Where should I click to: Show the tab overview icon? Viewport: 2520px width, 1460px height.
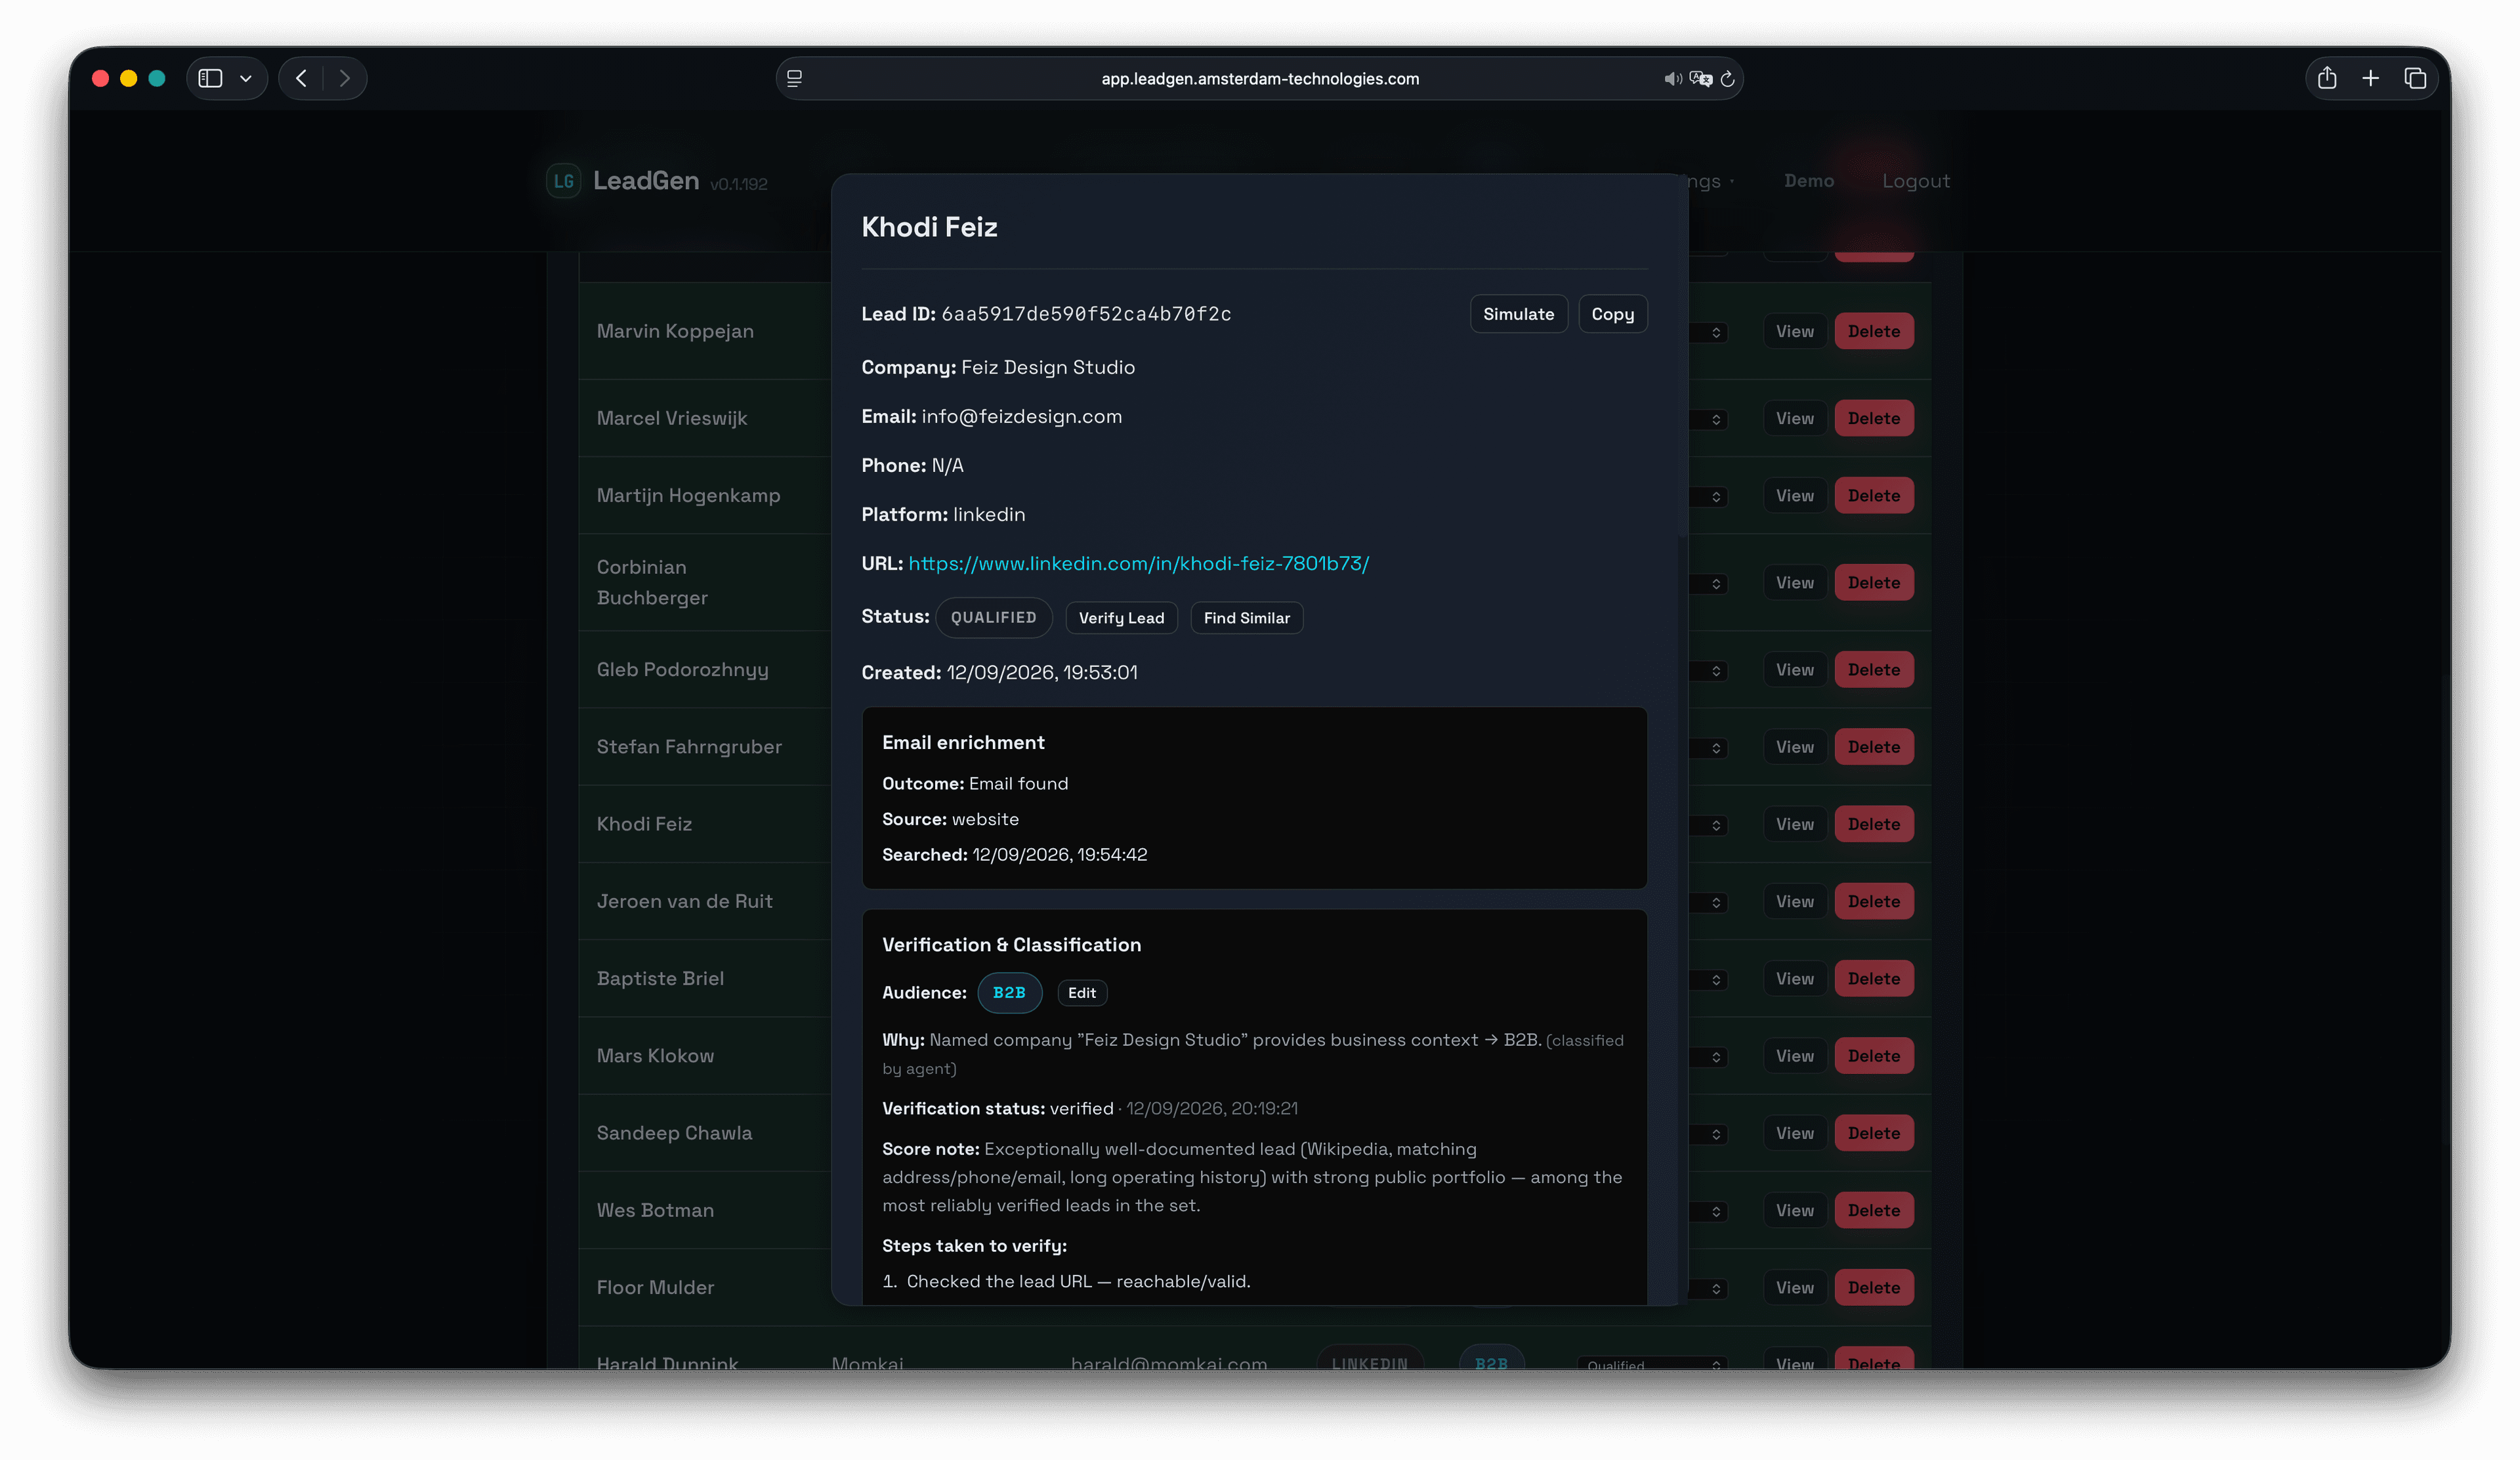2415,78
